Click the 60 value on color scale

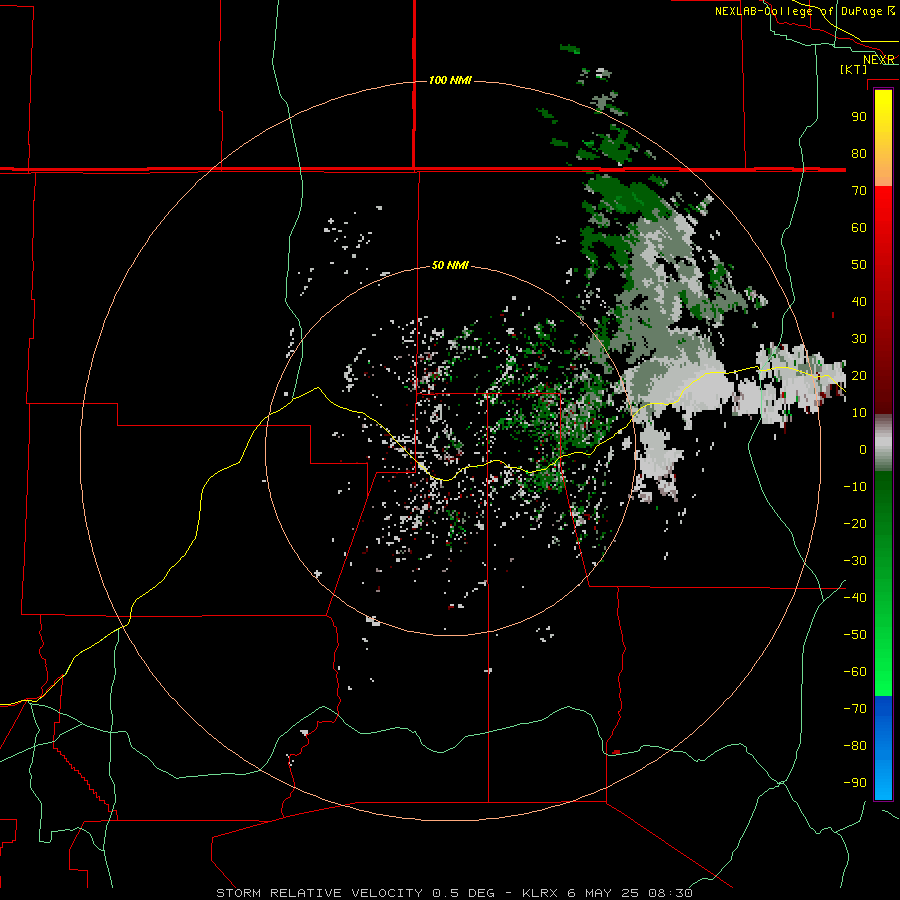click(x=859, y=227)
